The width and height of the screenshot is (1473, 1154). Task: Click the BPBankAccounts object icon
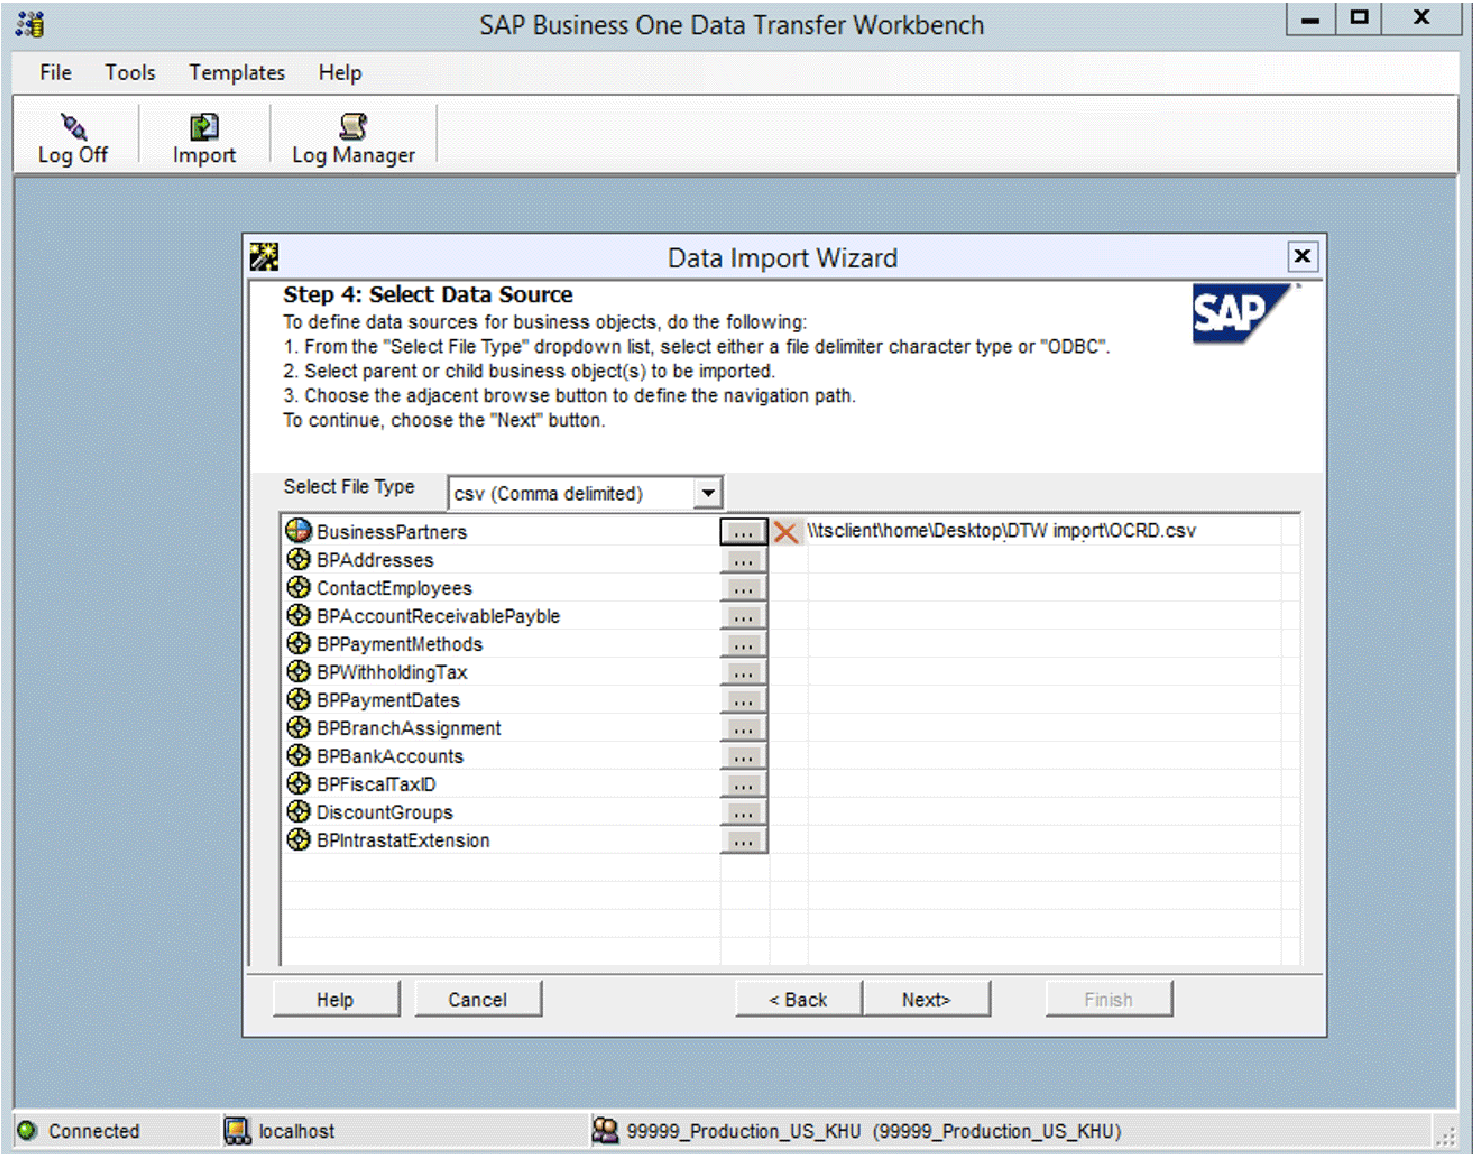tap(298, 755)
